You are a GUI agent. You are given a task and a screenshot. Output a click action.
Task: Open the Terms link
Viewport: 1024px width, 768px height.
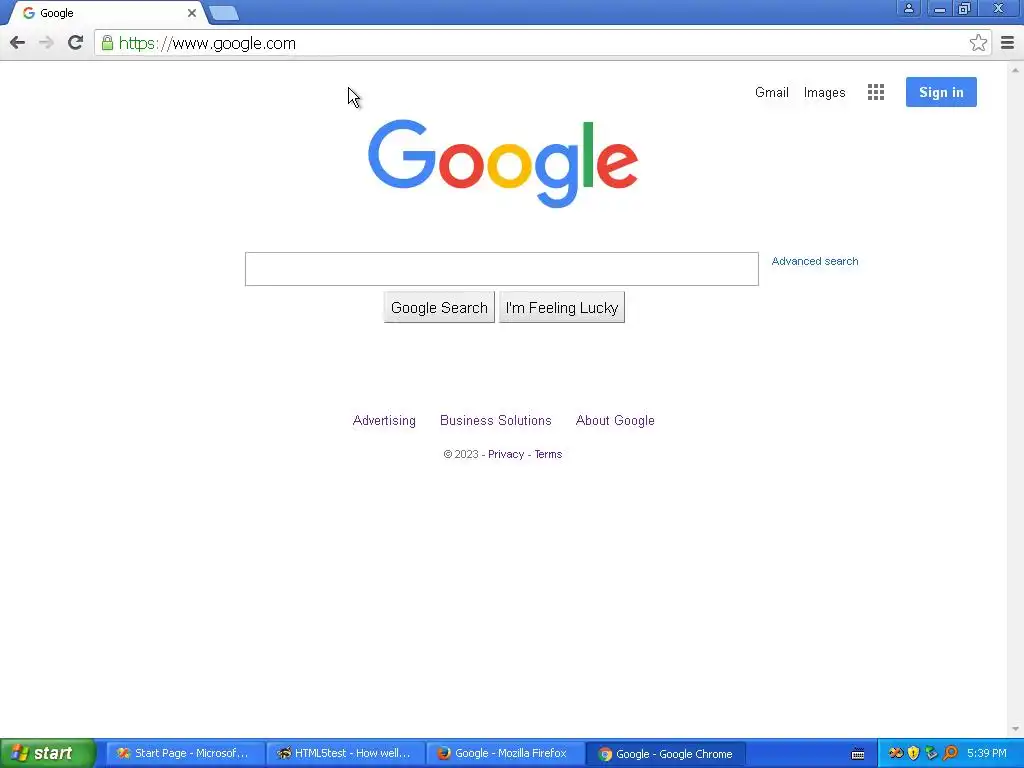point(548,455)
